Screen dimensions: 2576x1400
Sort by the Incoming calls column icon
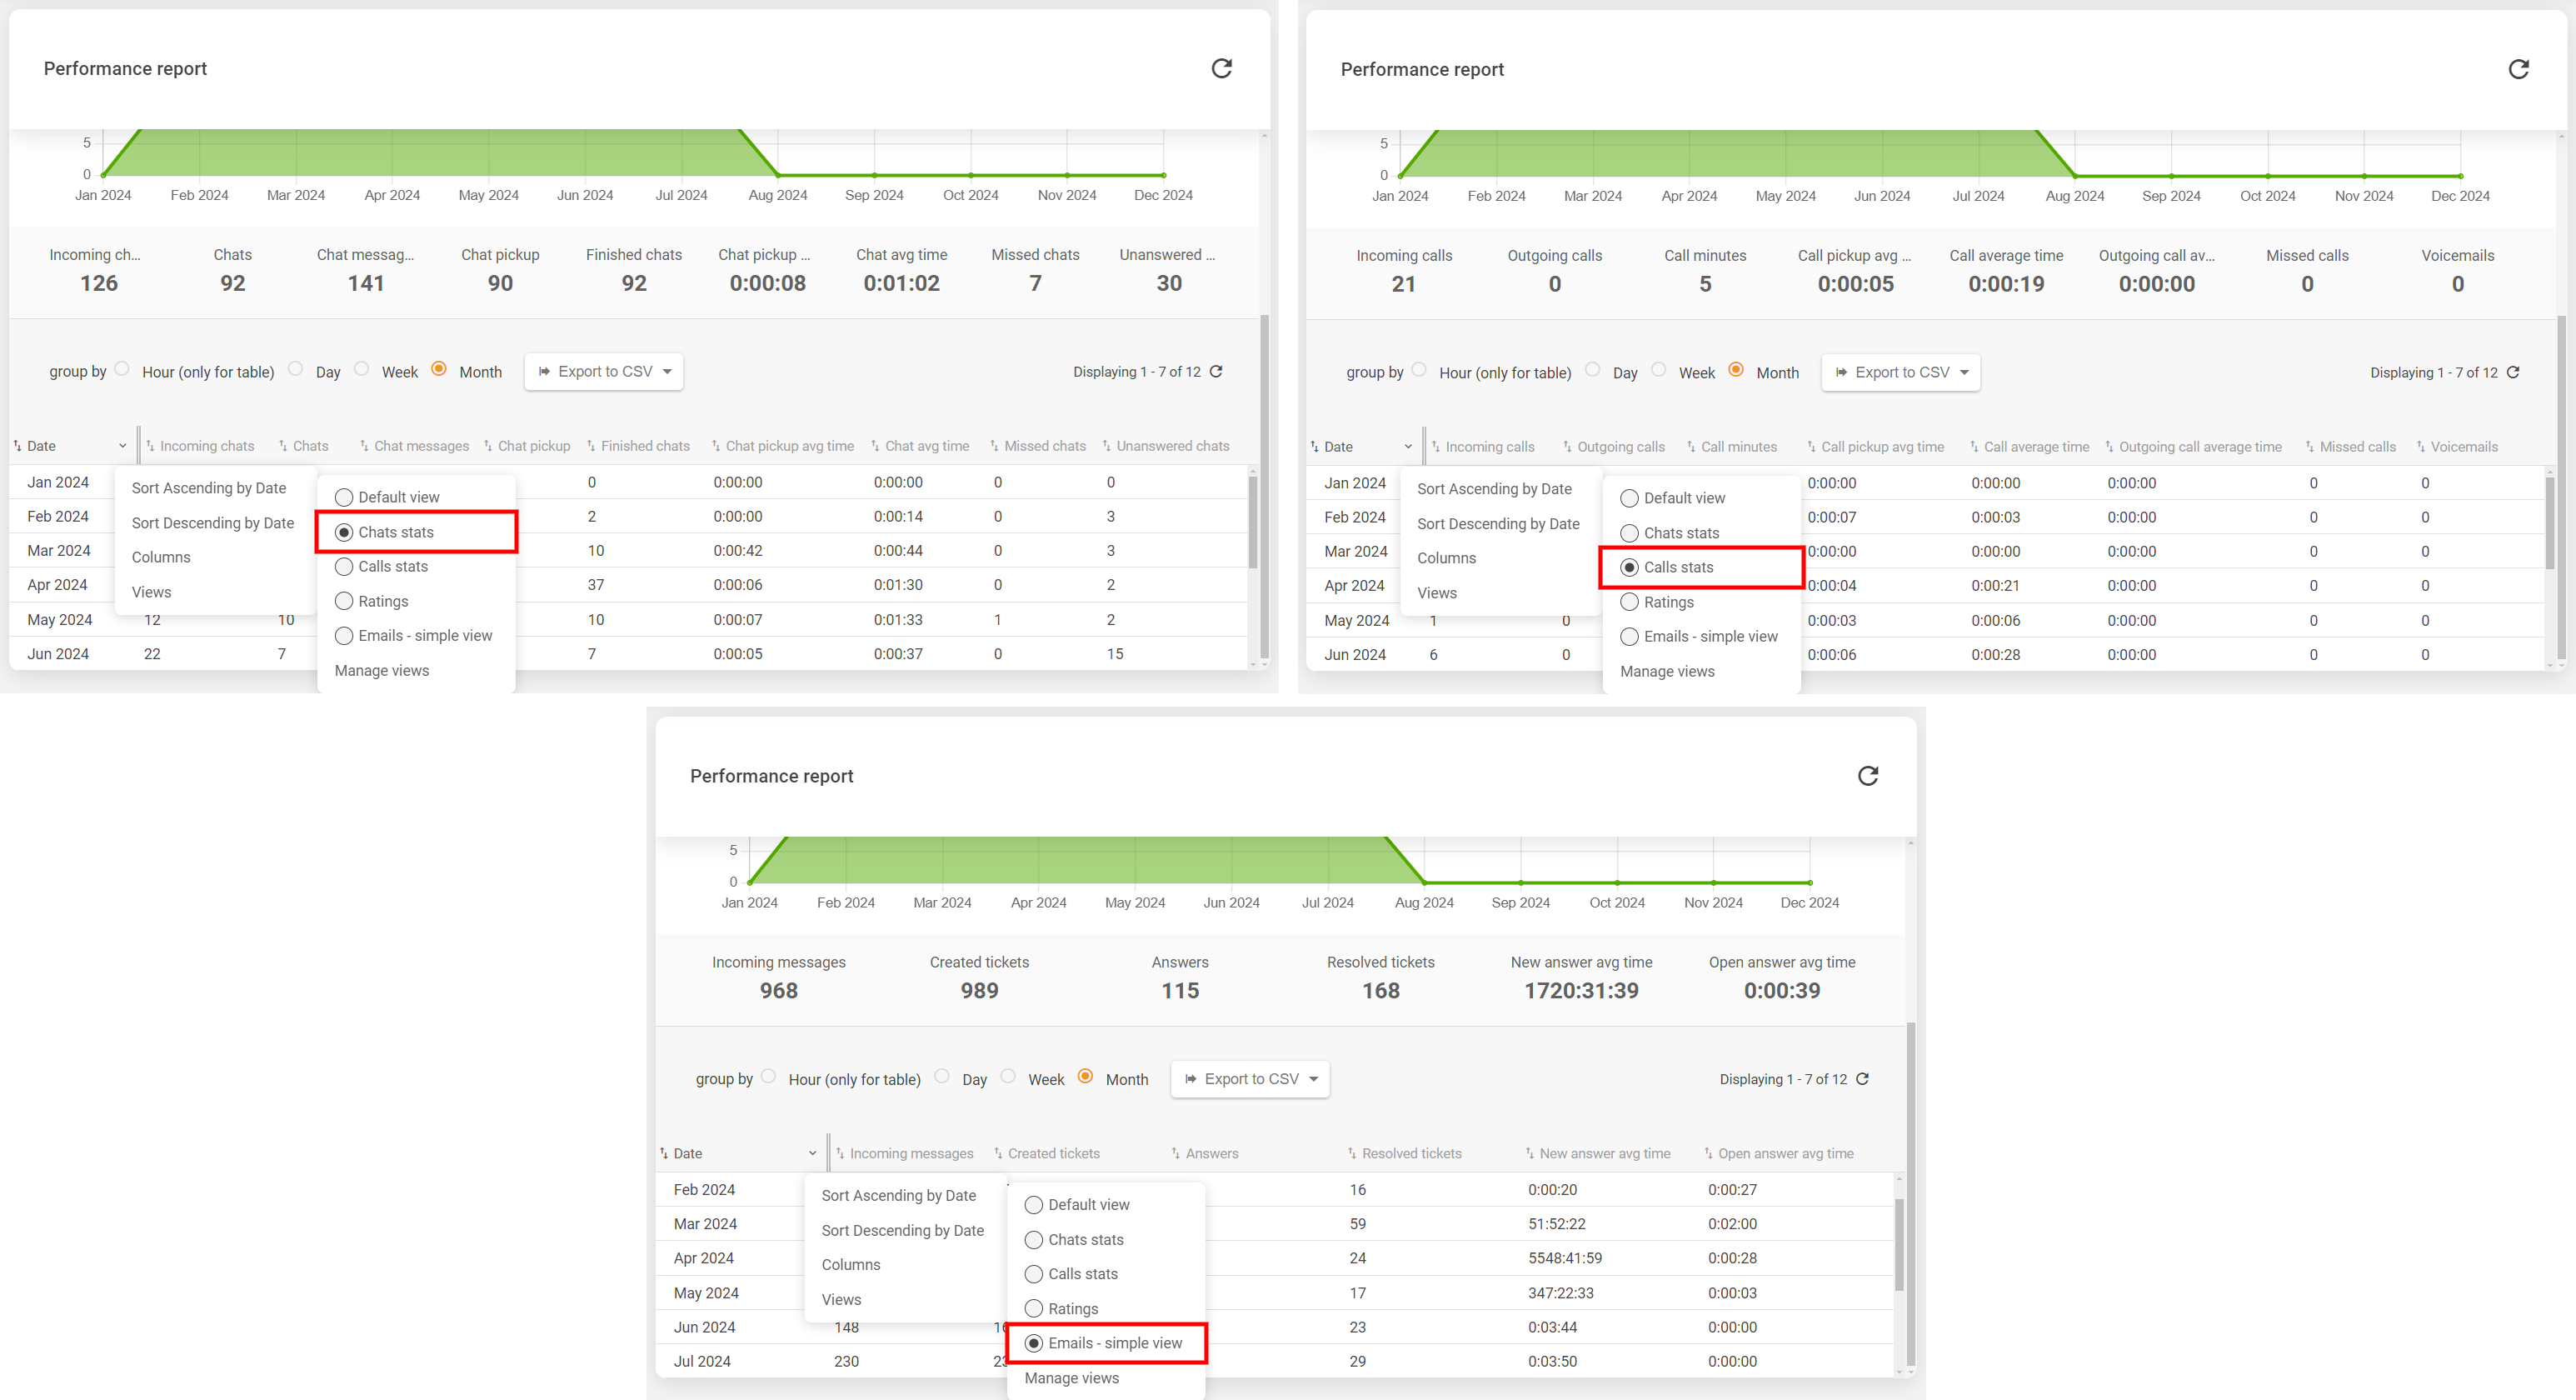tap(1435, 447)
